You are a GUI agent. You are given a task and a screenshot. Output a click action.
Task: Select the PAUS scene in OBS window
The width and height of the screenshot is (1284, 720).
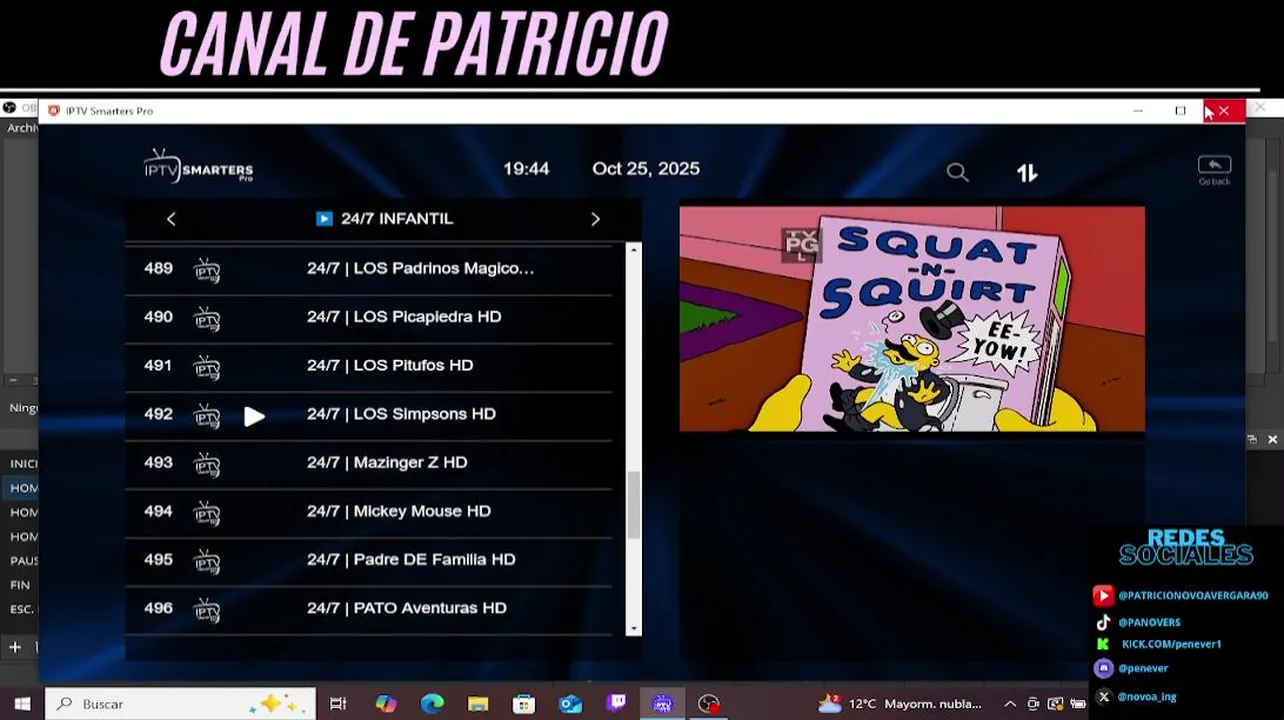(21, 561)
